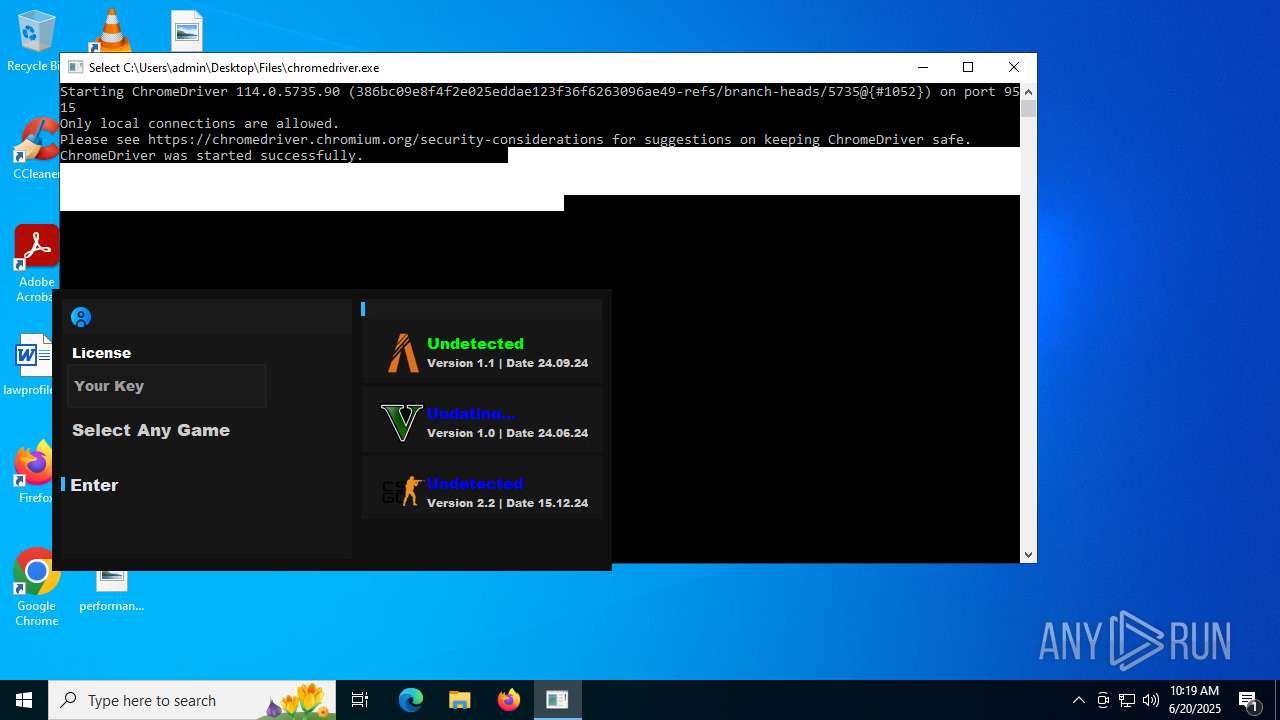1280x720 pixels.
Task: Open VLC media player desktop icon
Action: (x=111, y=30)
